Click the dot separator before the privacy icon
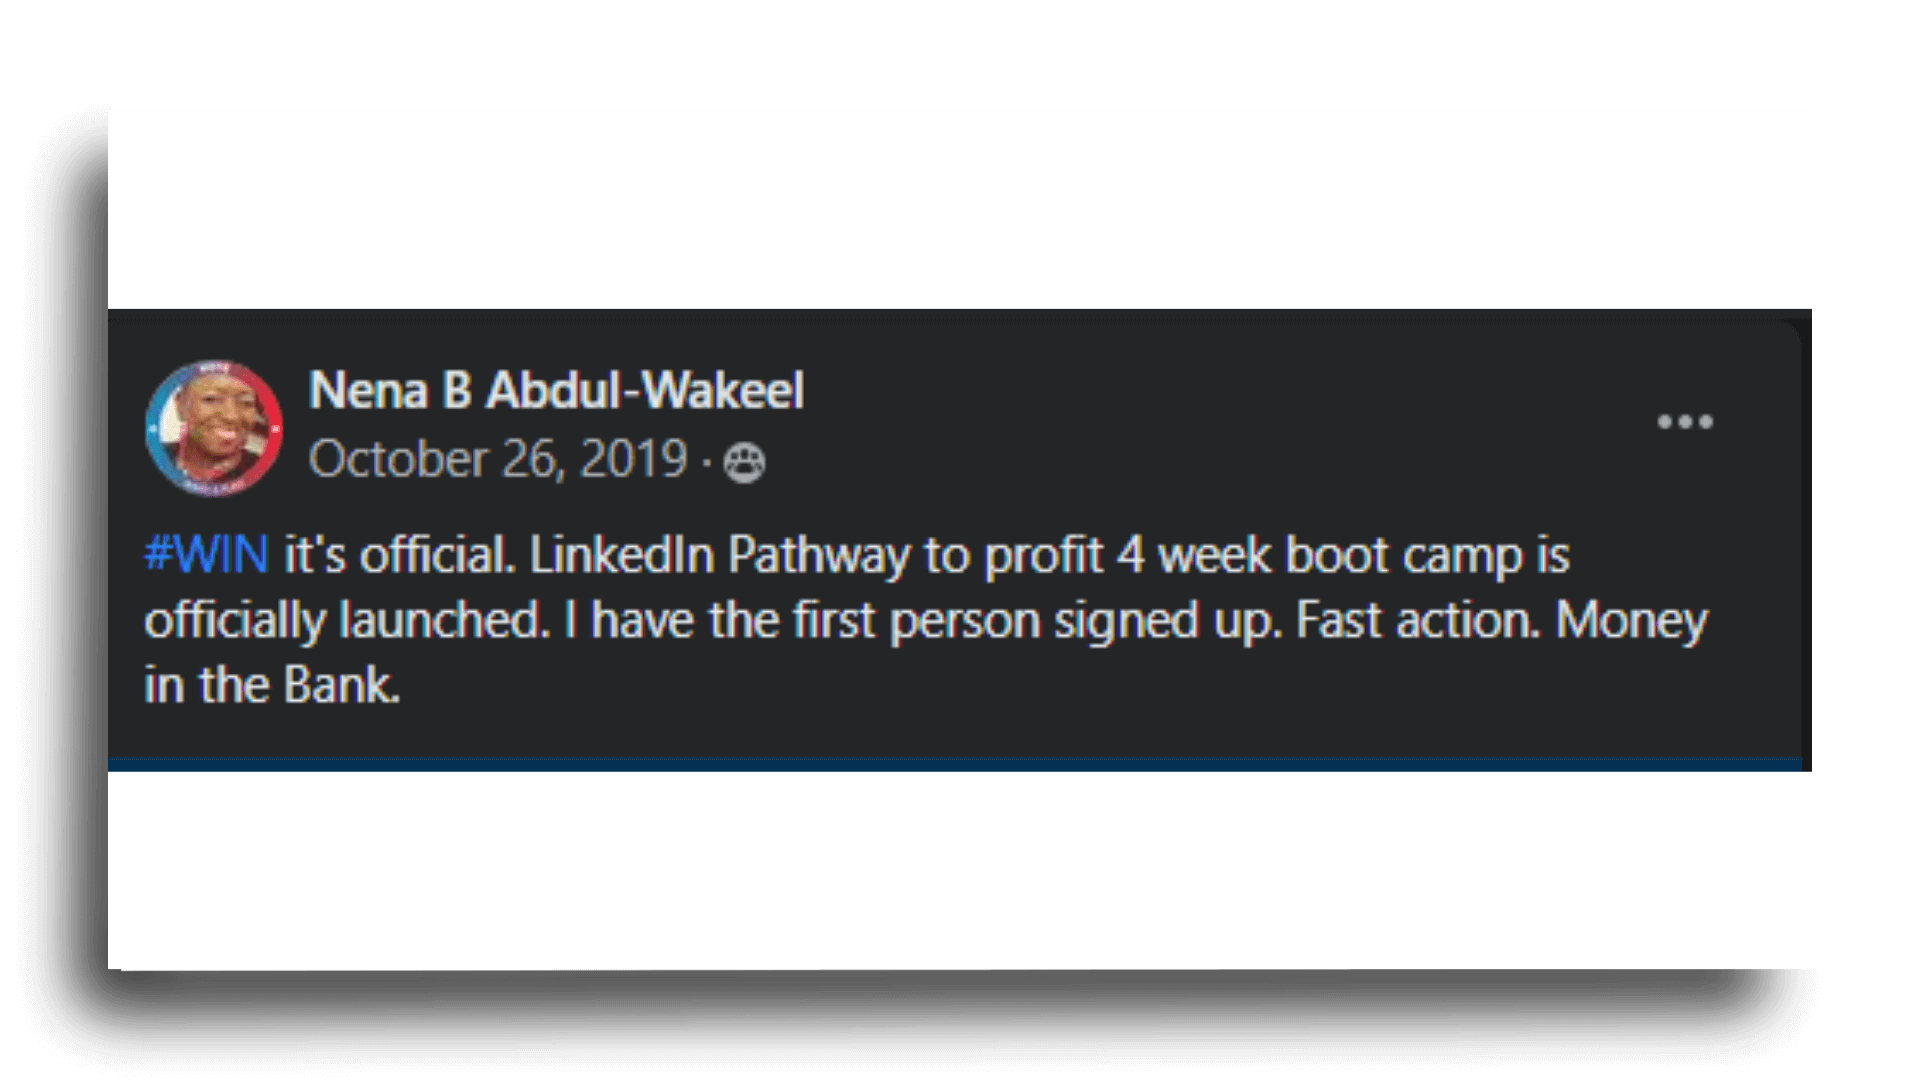This screenshot has height=1080, width=1920. (x=706, y=462)
